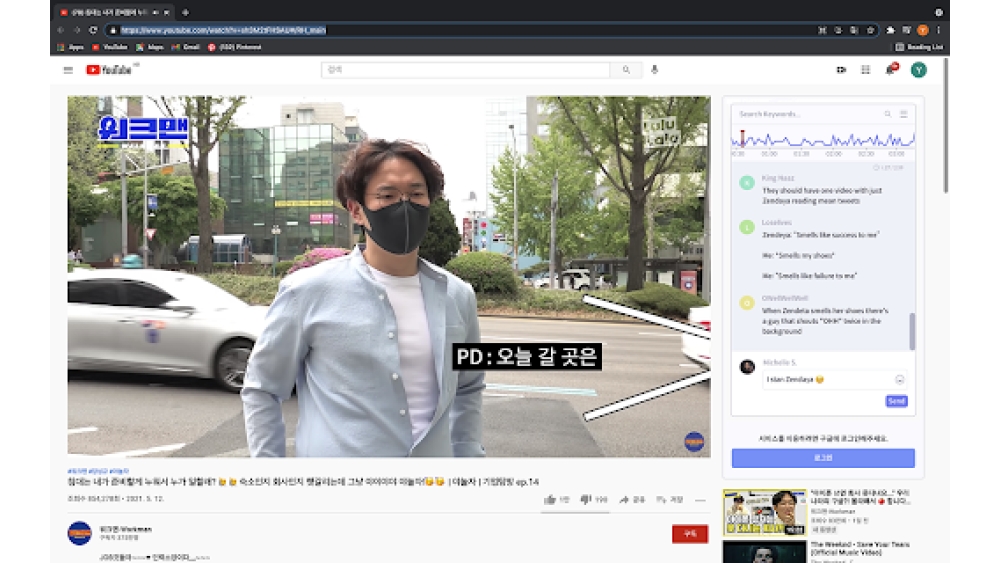This screenshot has width=1000, height=563.
Task: Start voice search with microphone icon
Action: click(x=654, y=70)
